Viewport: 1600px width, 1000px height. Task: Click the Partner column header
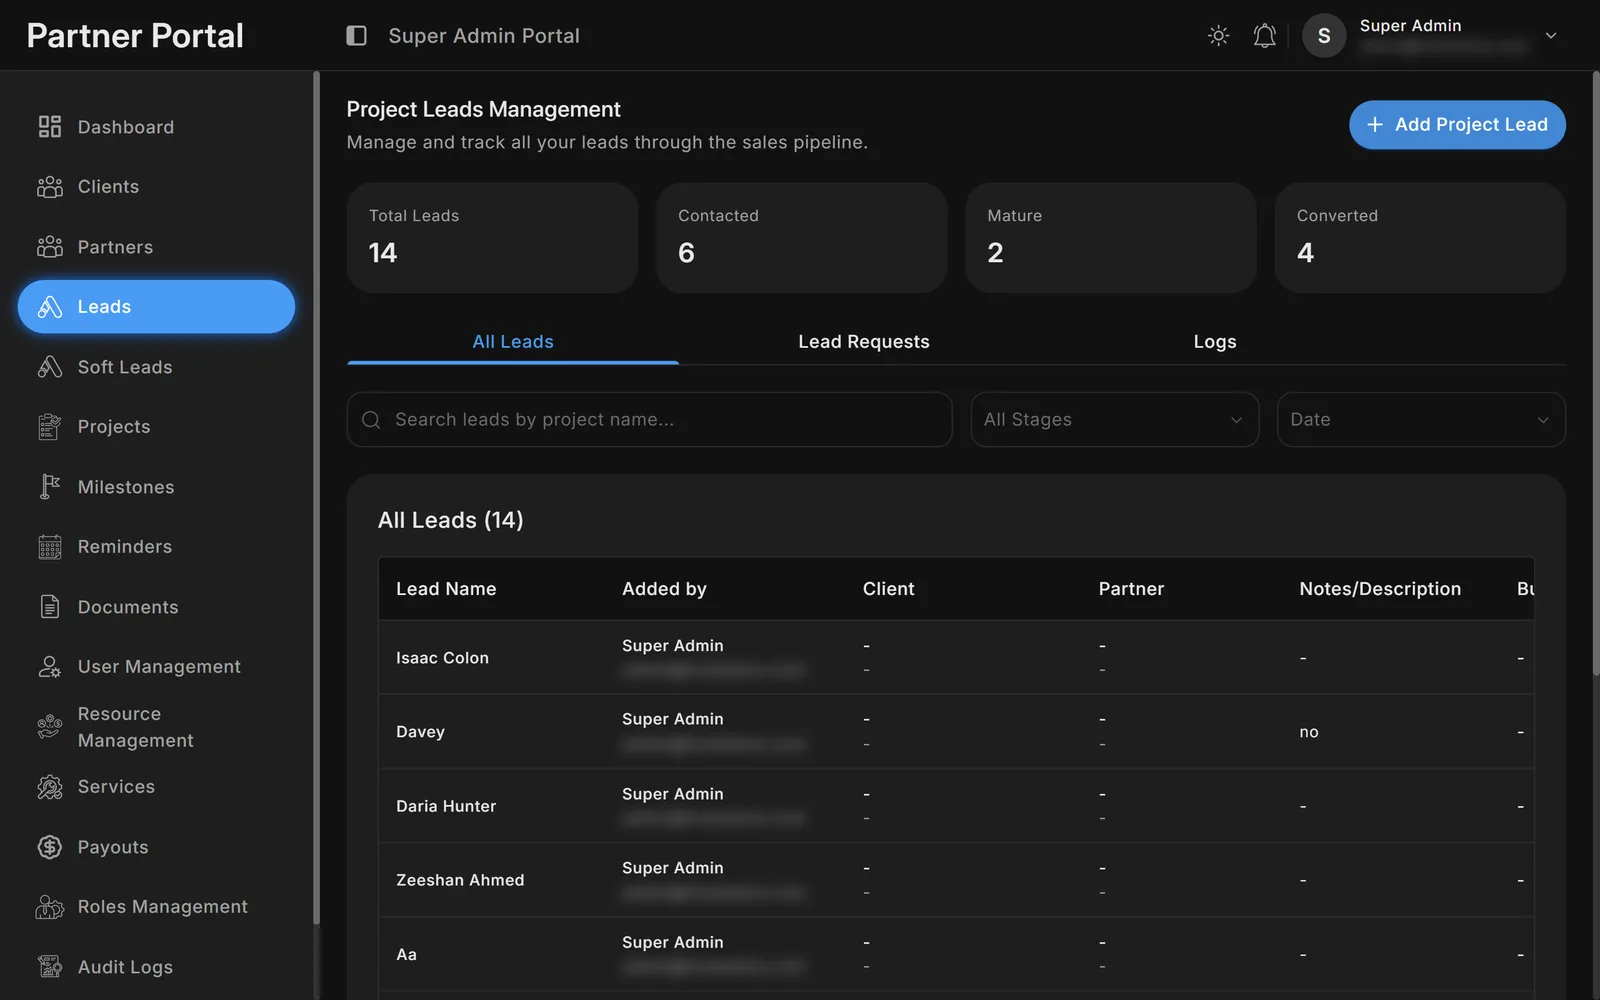click(1131, 589)
